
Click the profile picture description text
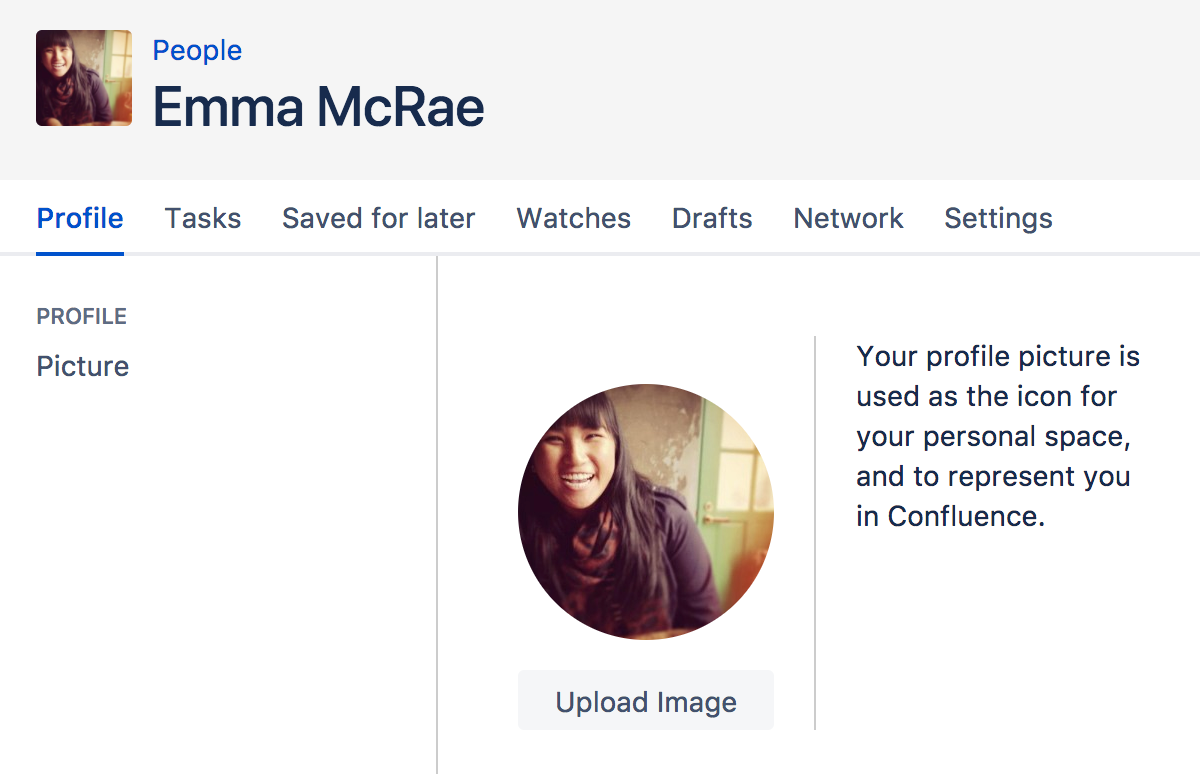998,436
